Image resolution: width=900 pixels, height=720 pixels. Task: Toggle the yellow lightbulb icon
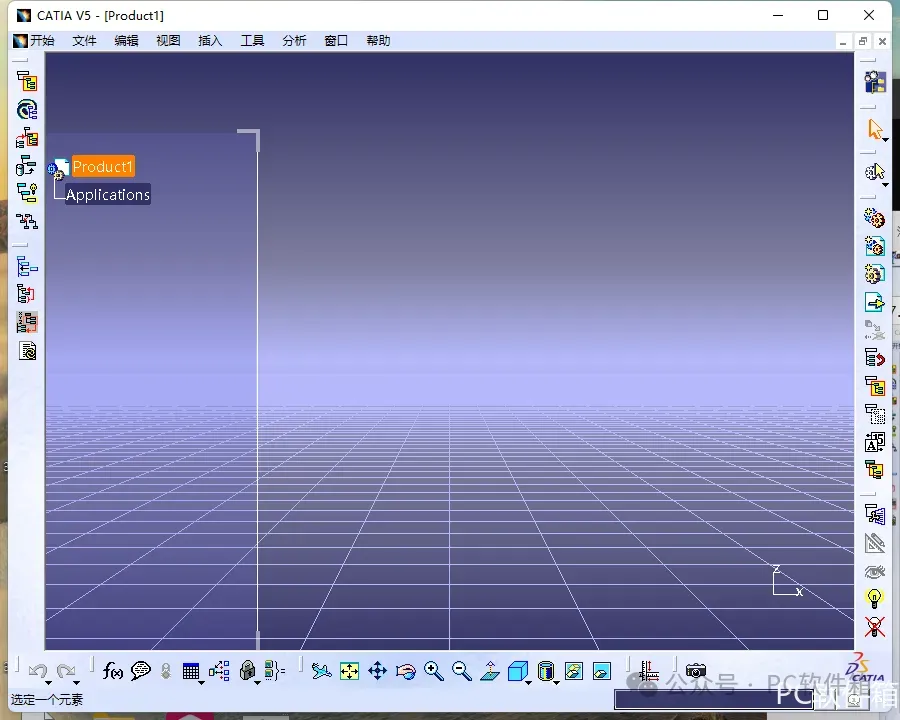[874, 599]
